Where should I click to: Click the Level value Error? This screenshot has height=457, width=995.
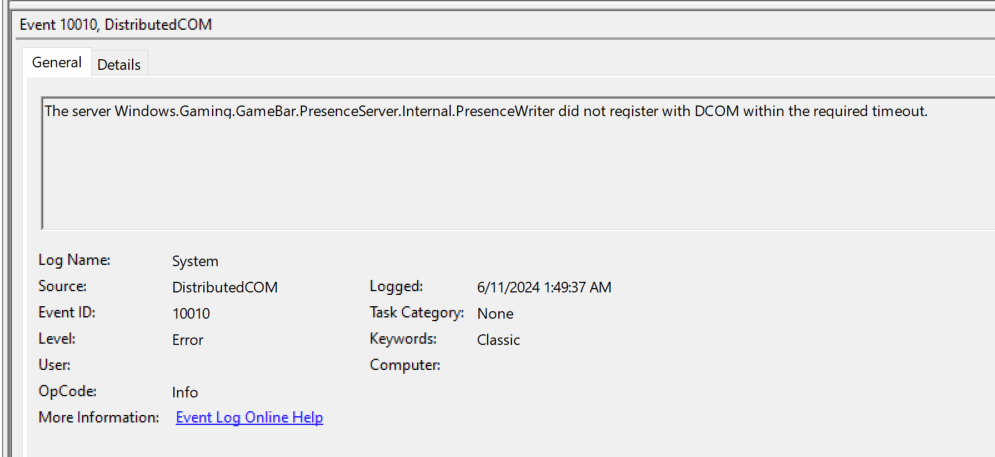coord(187,340)
